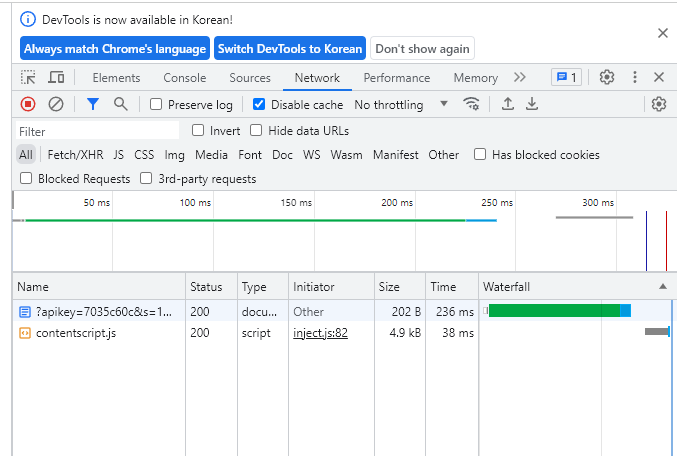The height and width of the screenshot is (456, 677).
Task: Sort by the Status column header
Action: point(211,286)
